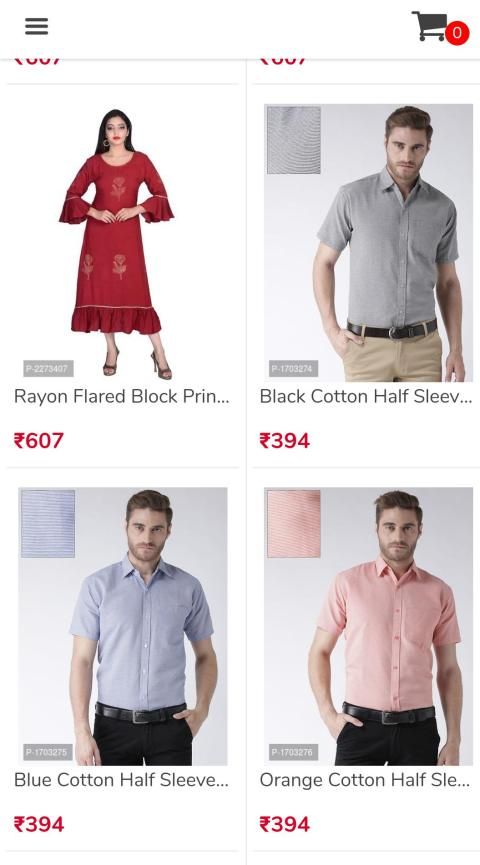Image resolution: width=480 pixels, height=865 pixels.
Task: Click the P-1703274 product code tag
Action: click(x=294, y=369)
